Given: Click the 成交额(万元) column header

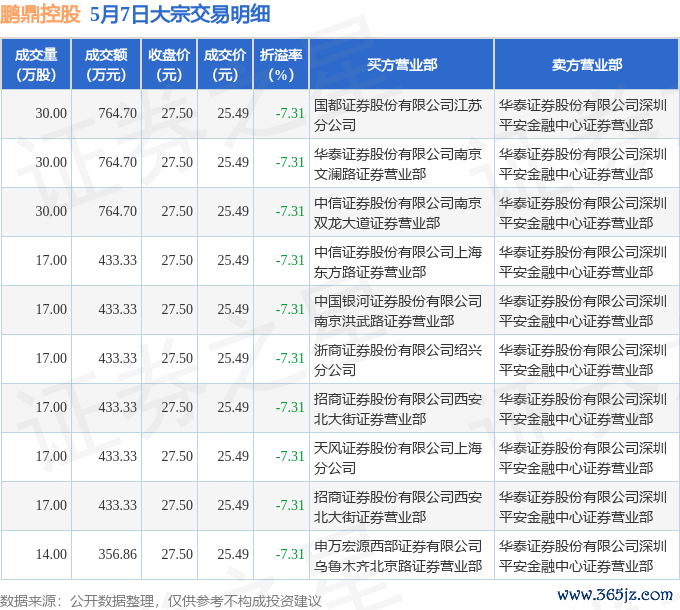Looking at the screenshot, I should pos(106,65).
